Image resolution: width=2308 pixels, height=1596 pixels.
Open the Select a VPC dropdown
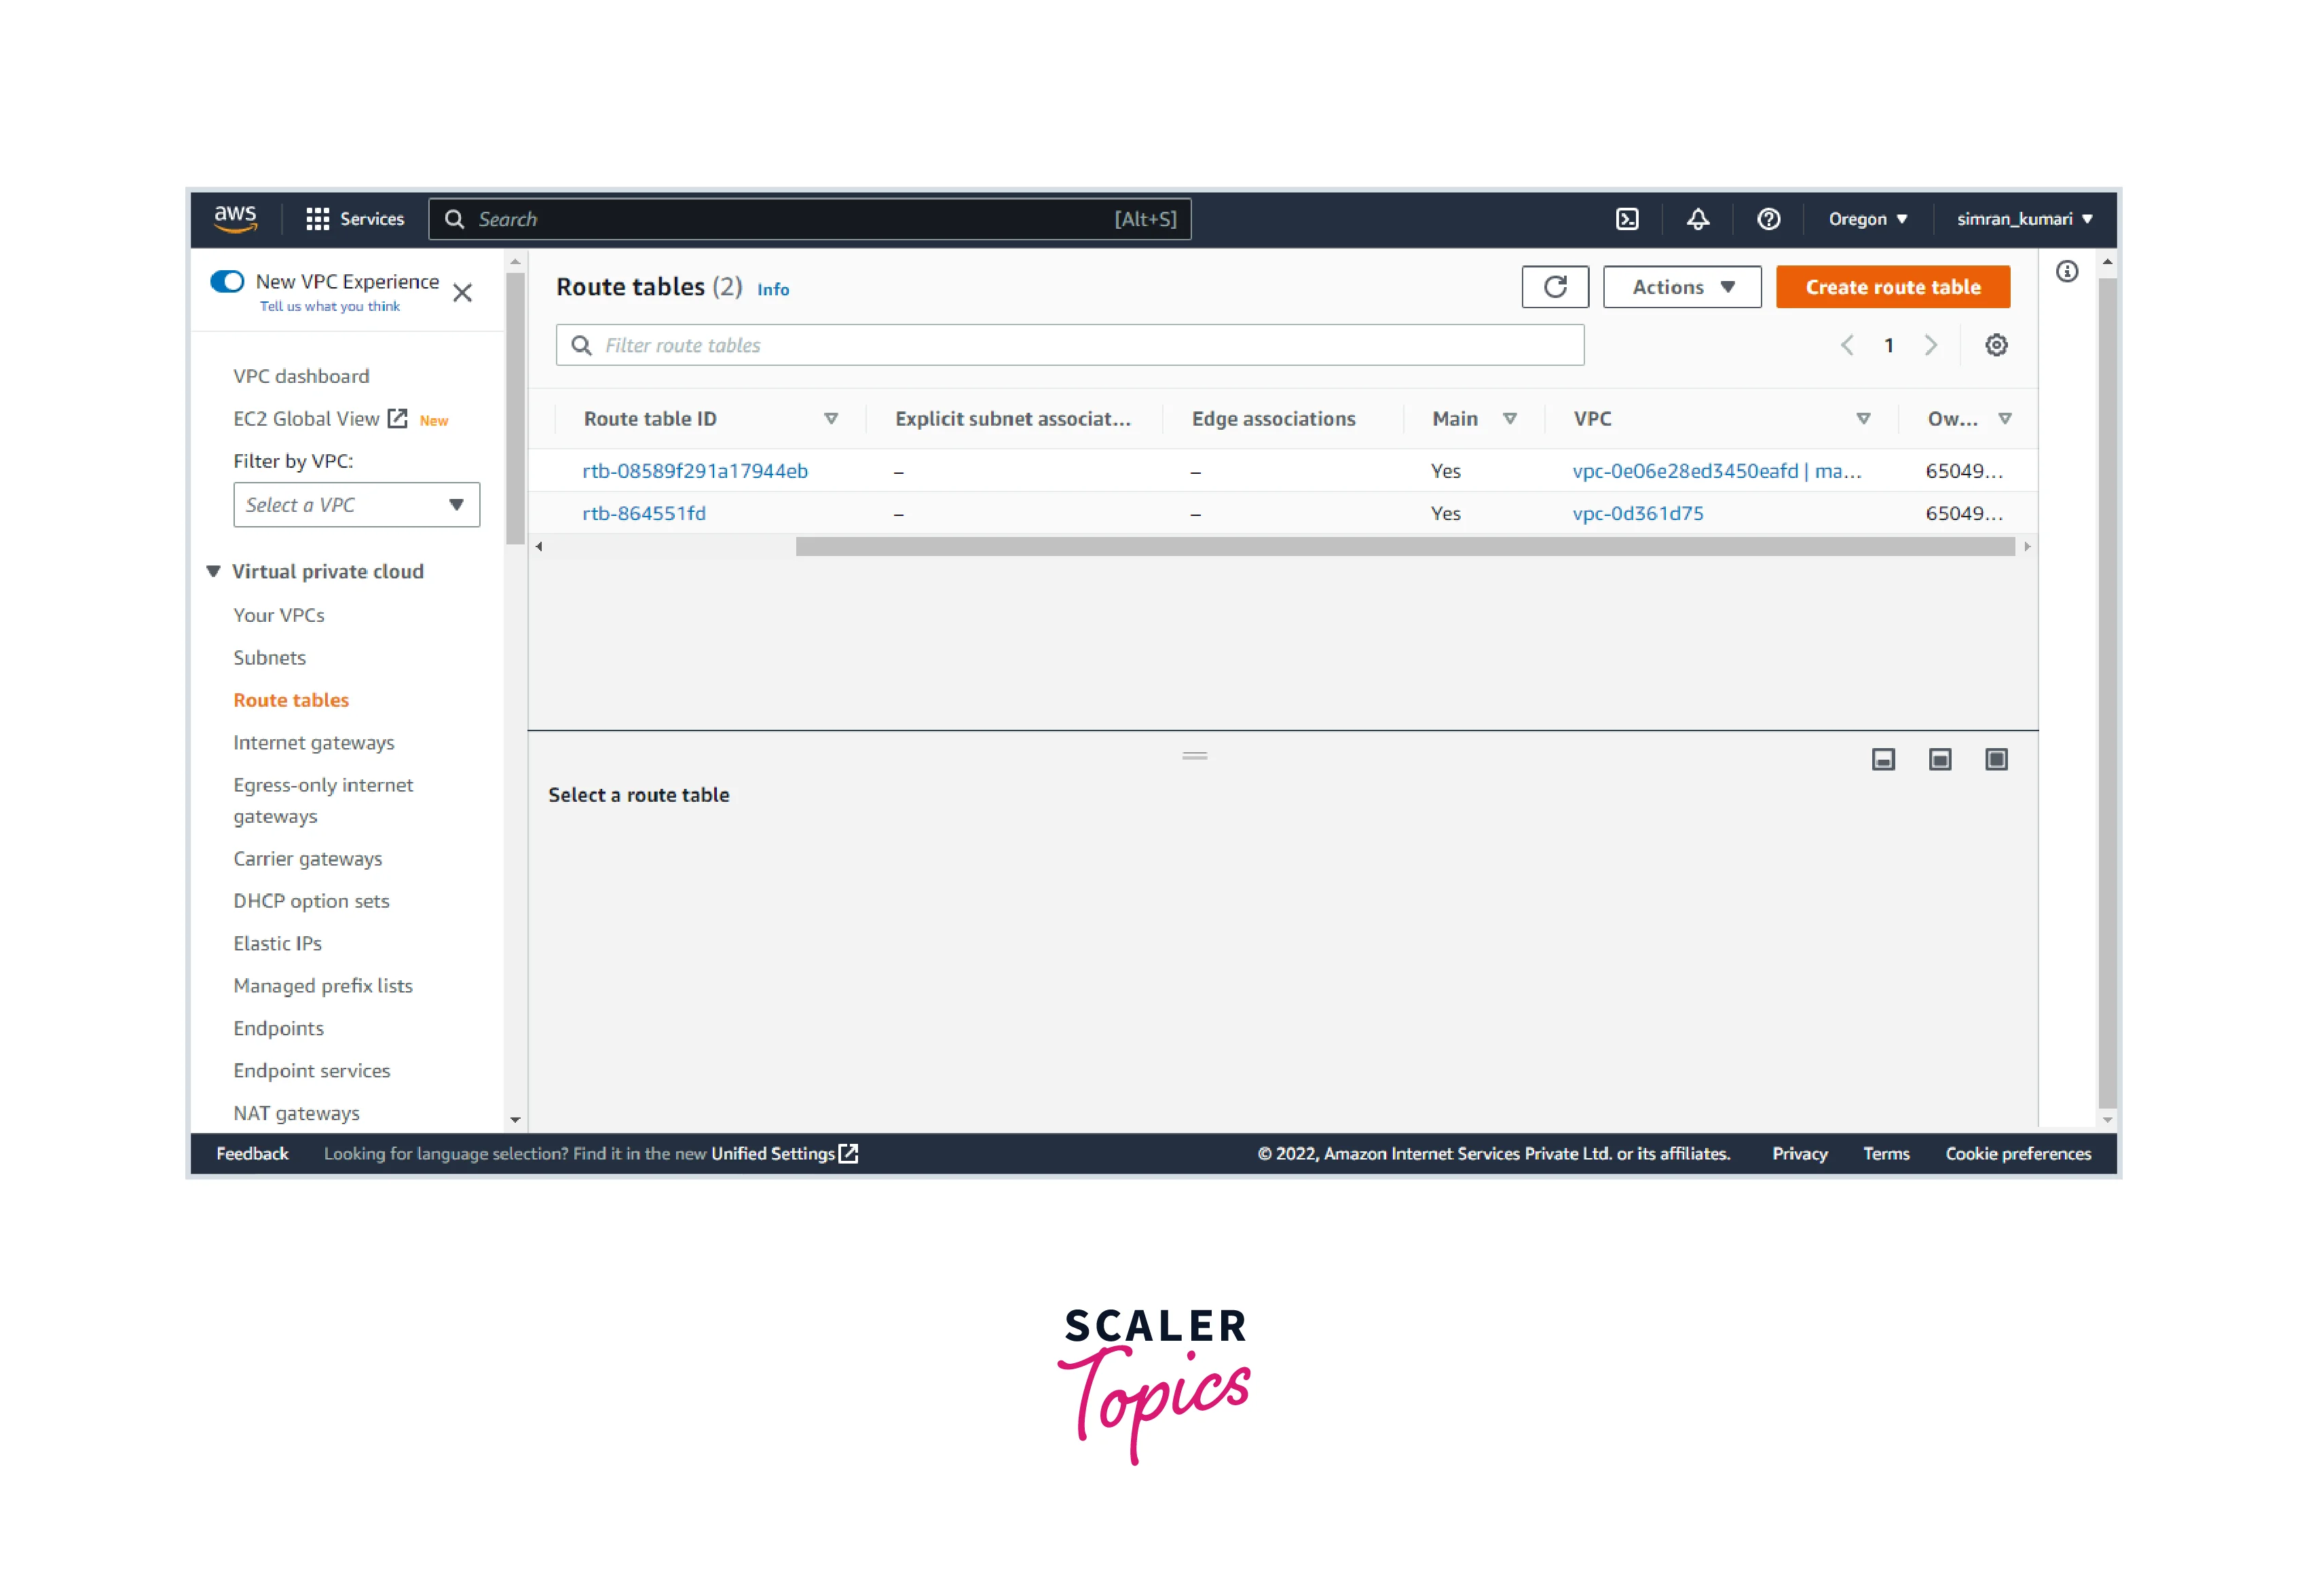356,505
